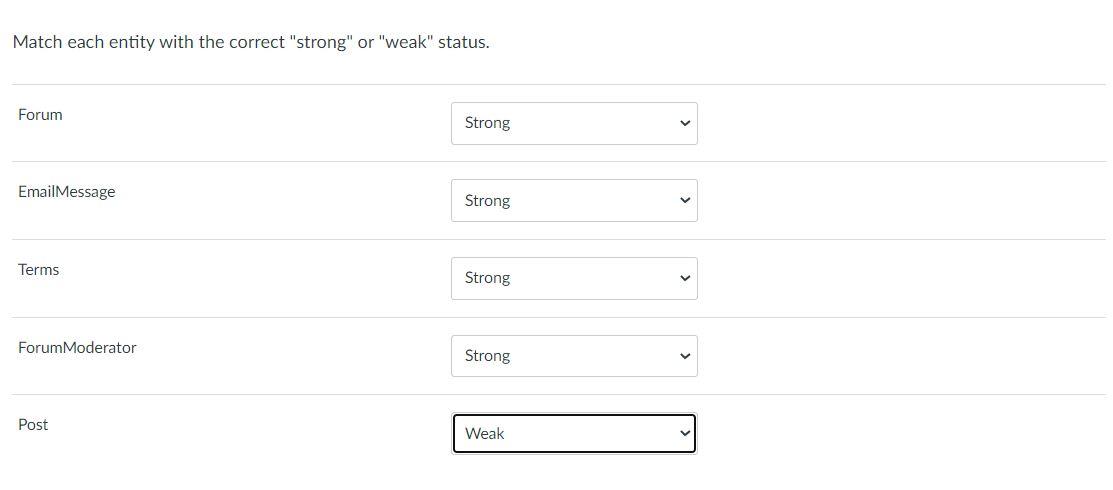Click the "Match each entity" question prompt
Image resolution: width=1113 pixels, height=490 pixels.
pyautogui.click(x=251, y=43)
